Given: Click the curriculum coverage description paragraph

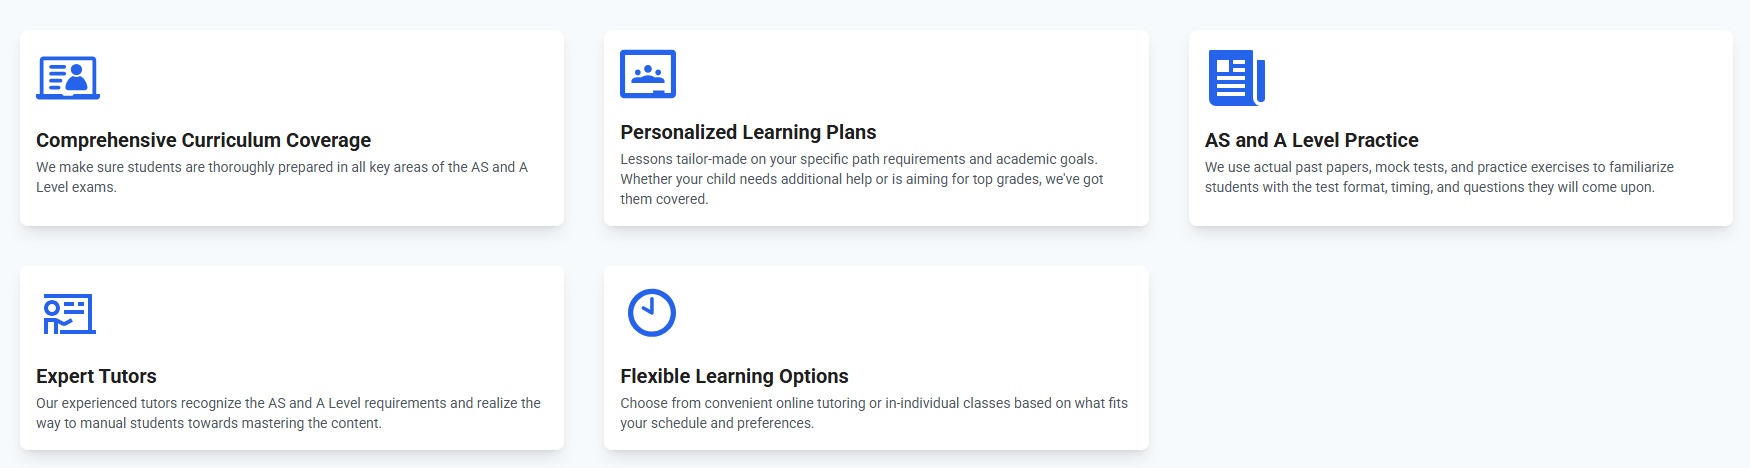Looking at the screenshot, I should (x=281, y=177).
